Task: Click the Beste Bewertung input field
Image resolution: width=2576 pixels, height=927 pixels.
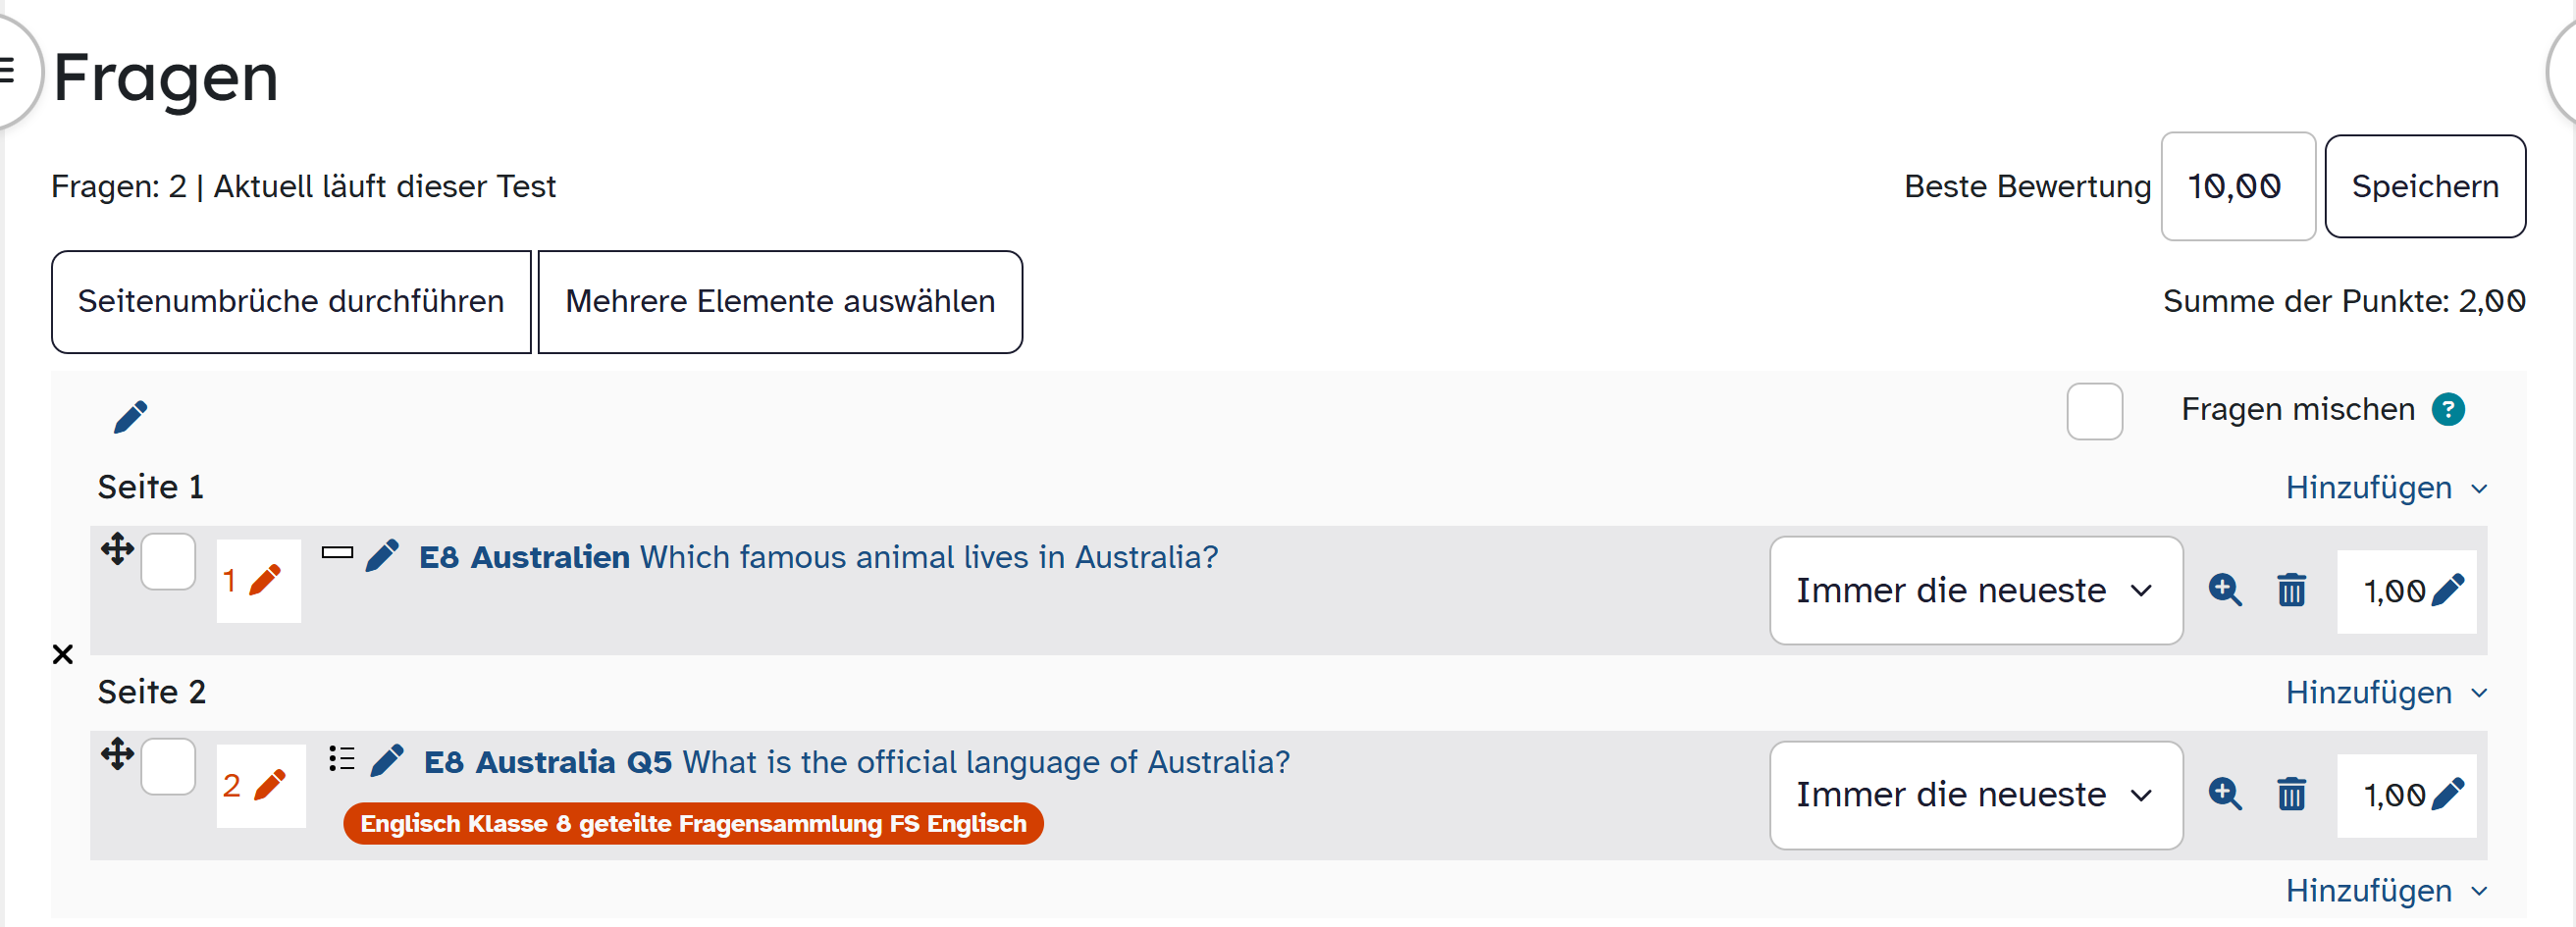Action: [x=2237, y=186]
